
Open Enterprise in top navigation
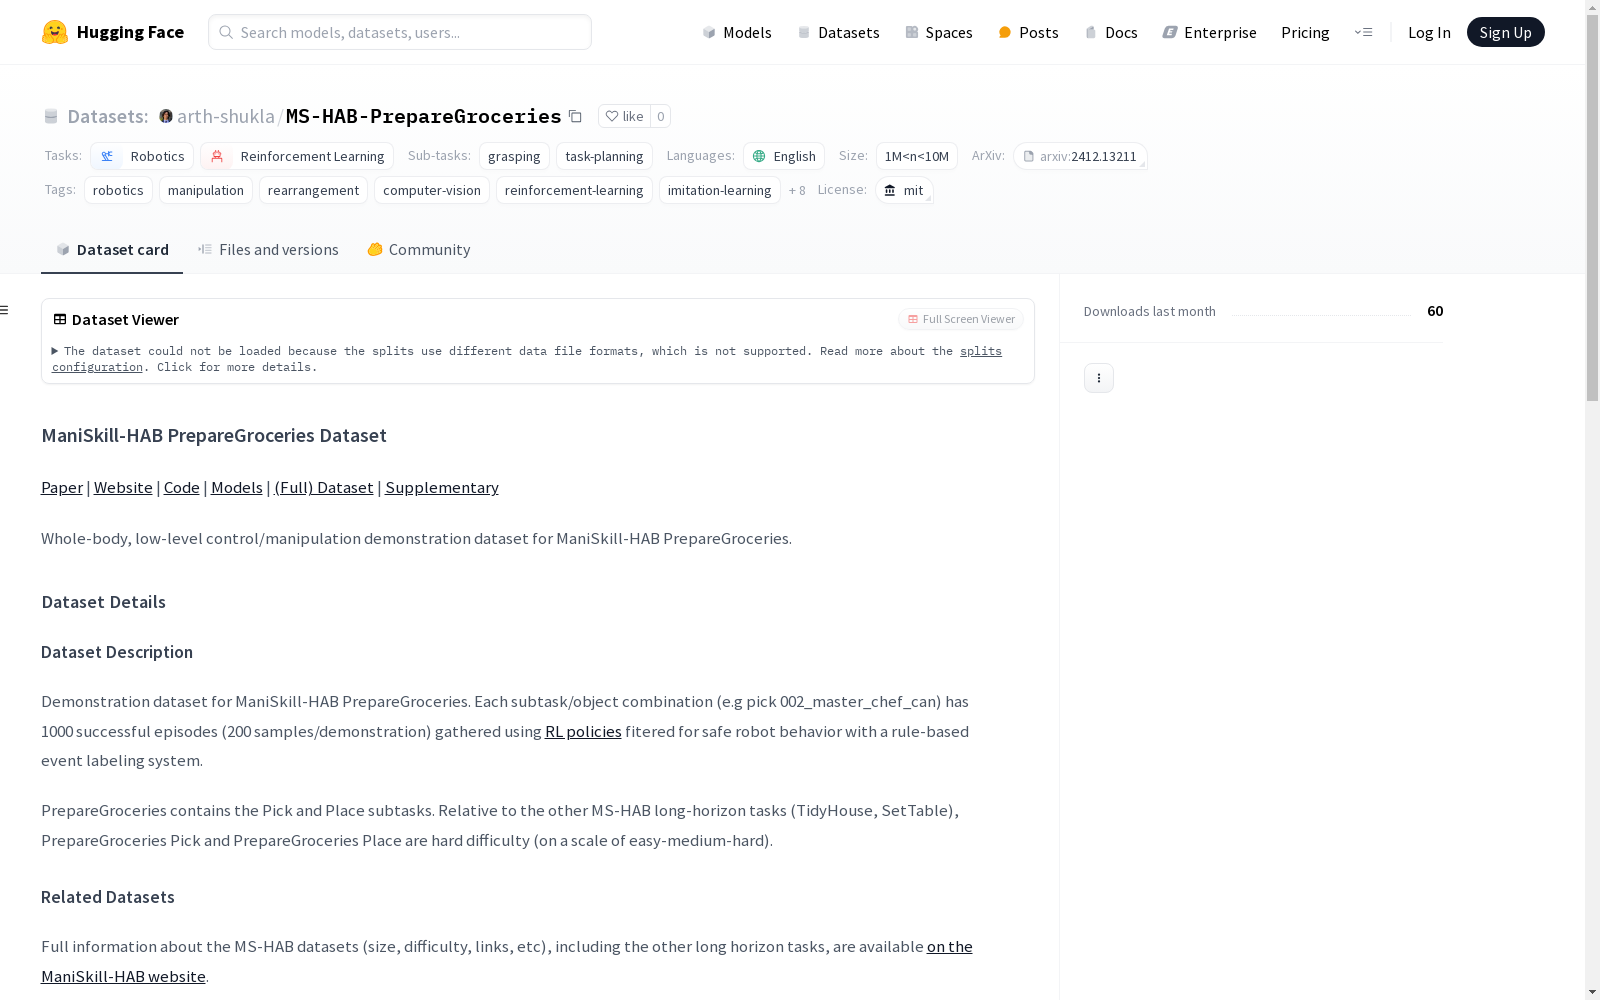tap(1209, 32)
